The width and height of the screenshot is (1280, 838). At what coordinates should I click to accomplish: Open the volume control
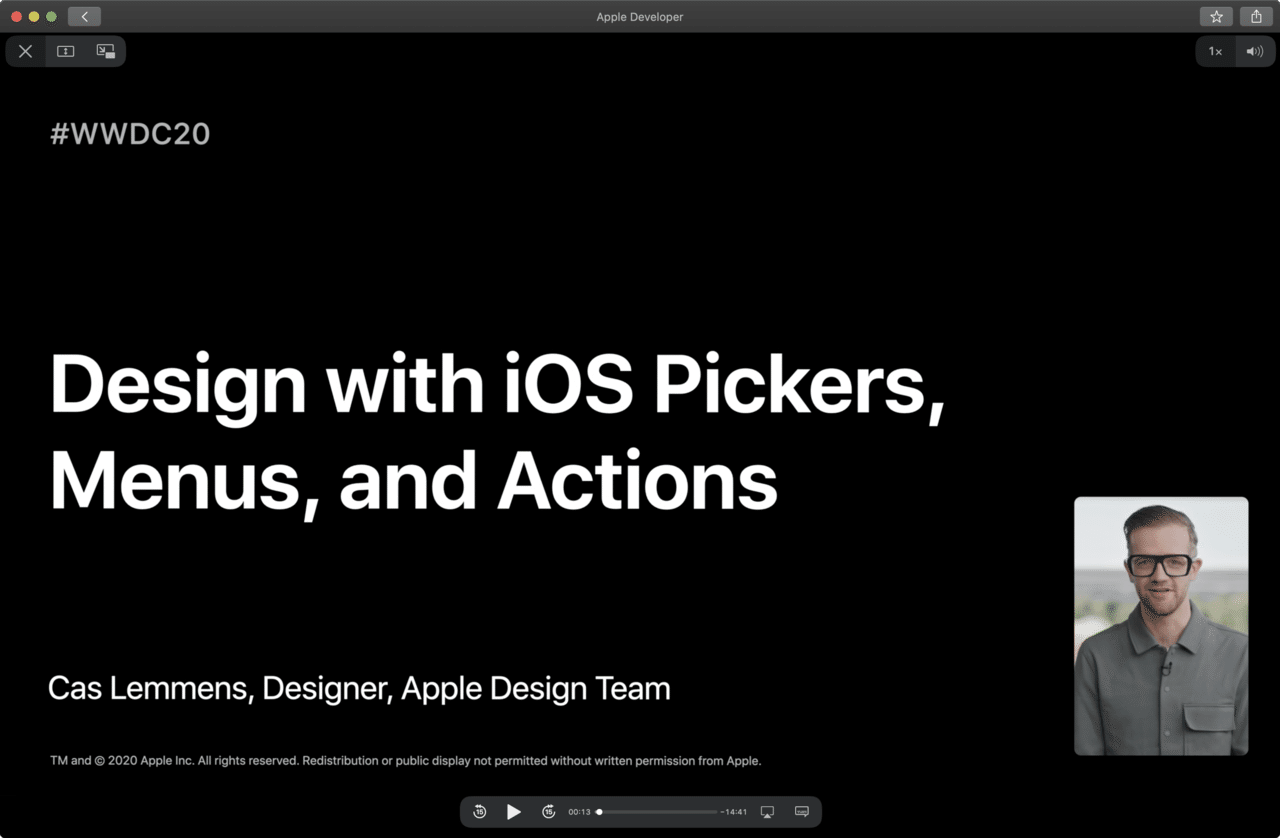pos(1254,51)
